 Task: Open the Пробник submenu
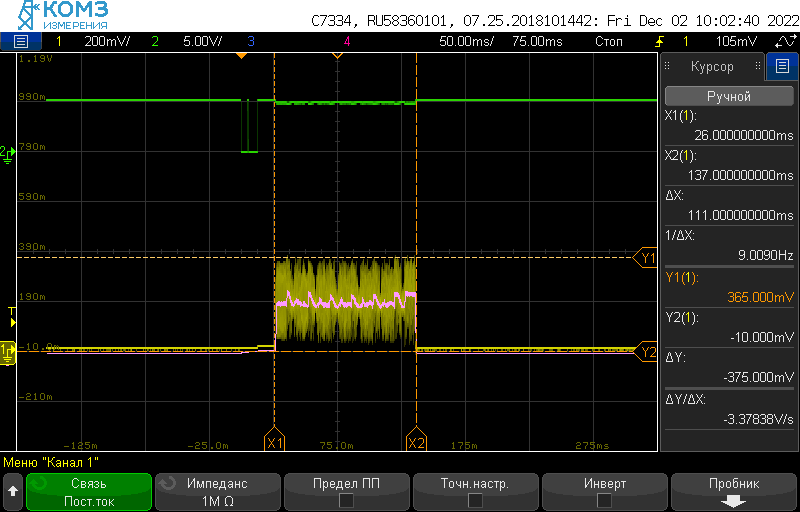point(734,492)
